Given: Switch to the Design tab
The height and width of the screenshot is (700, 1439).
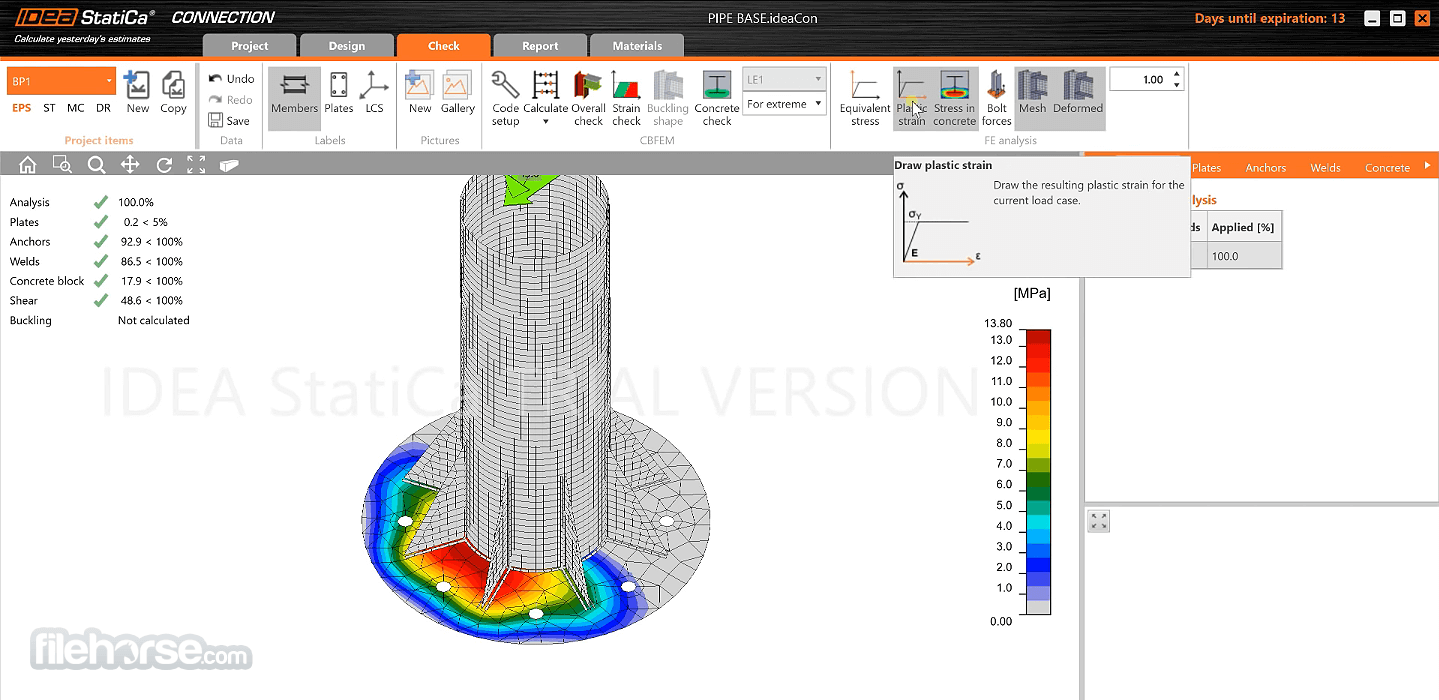Looking at the screenshot, I should pyautogui.click(x=347, y=45).
